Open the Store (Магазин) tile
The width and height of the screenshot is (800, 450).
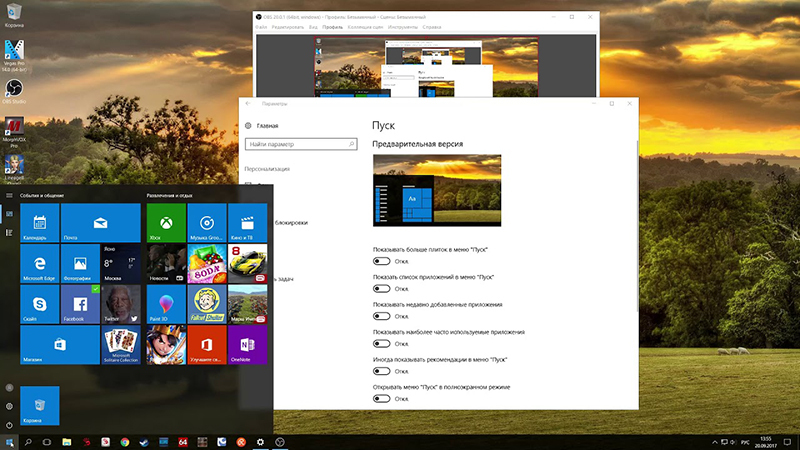pos(59,345)
